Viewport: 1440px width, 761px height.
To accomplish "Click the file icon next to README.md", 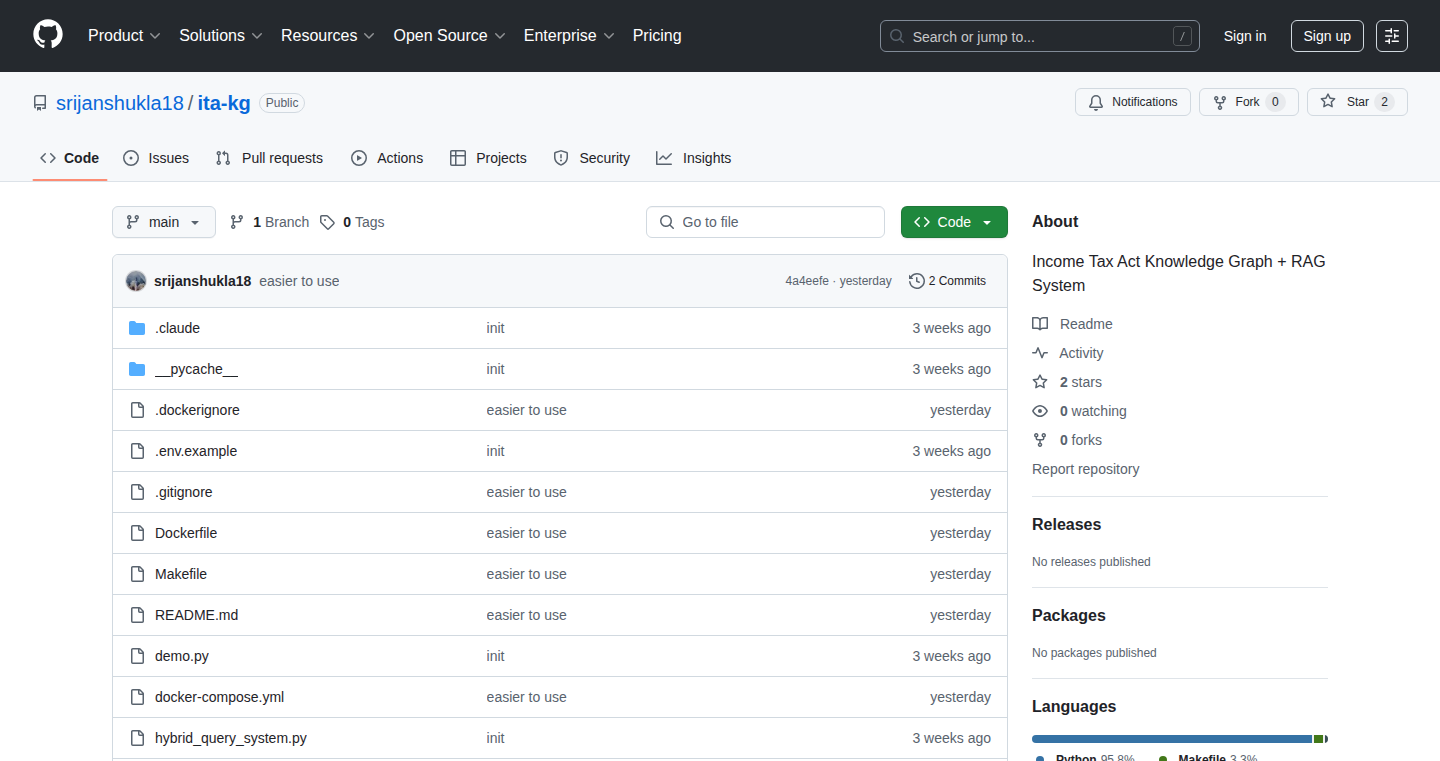I will coord(137,615).
